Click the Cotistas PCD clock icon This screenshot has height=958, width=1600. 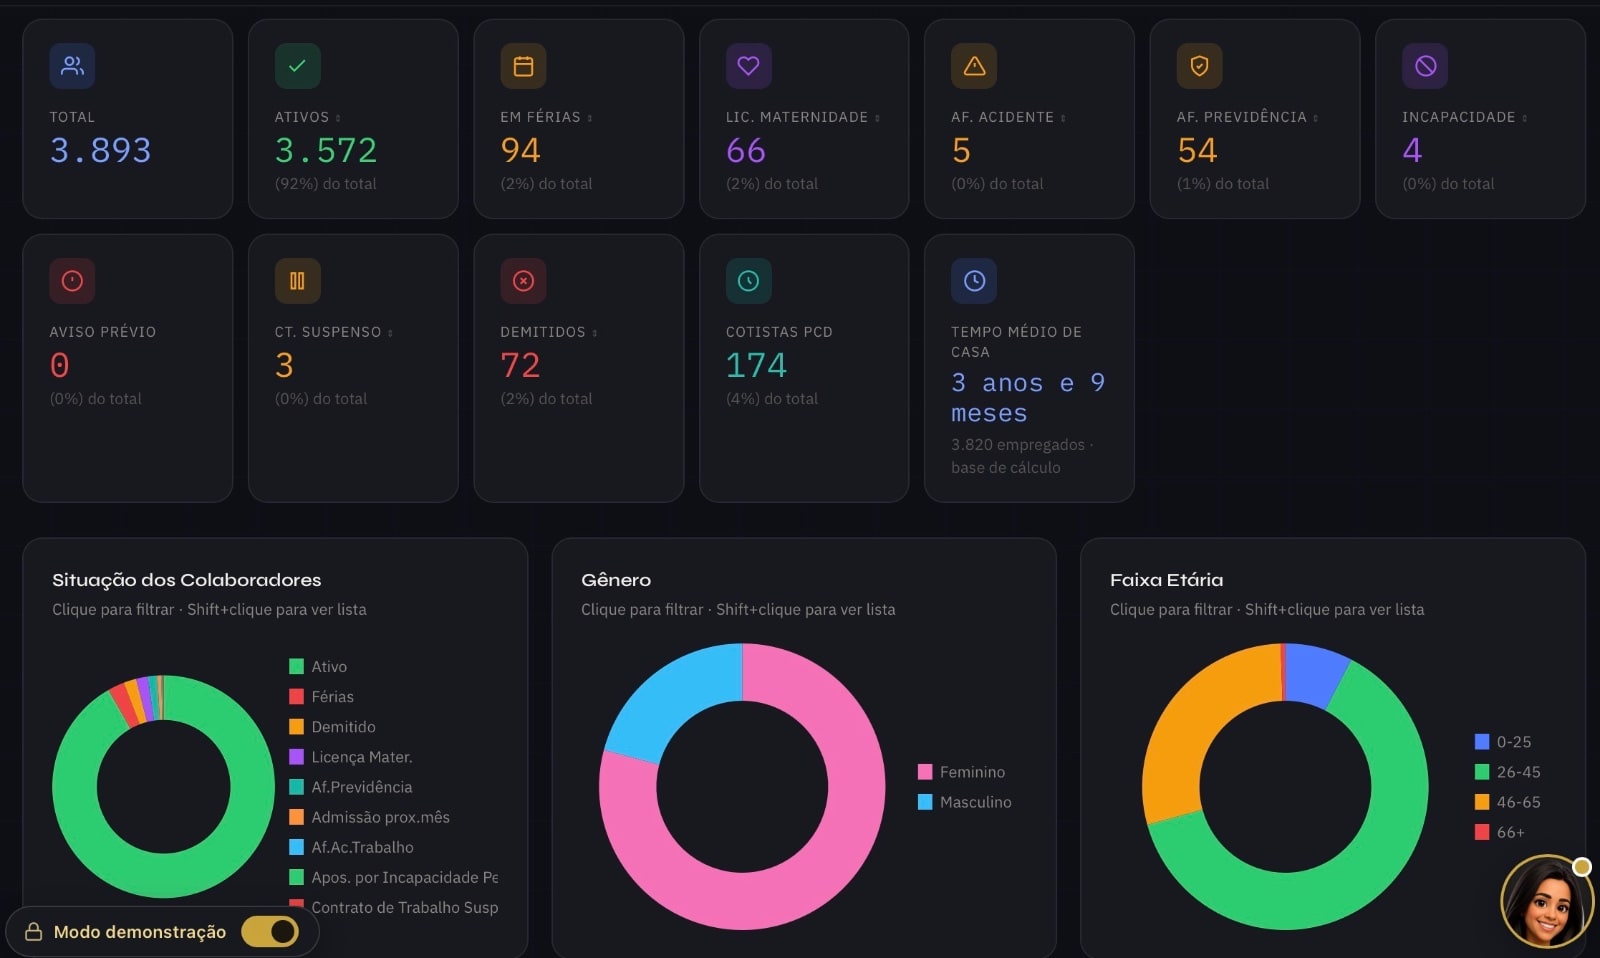[x=748, y=281]
